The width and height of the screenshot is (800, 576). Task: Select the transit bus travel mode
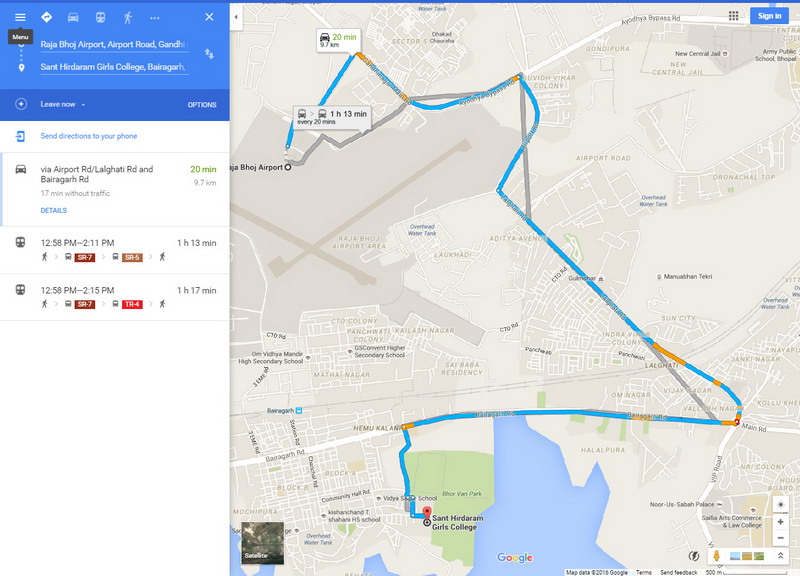click(x=101, y=17)
